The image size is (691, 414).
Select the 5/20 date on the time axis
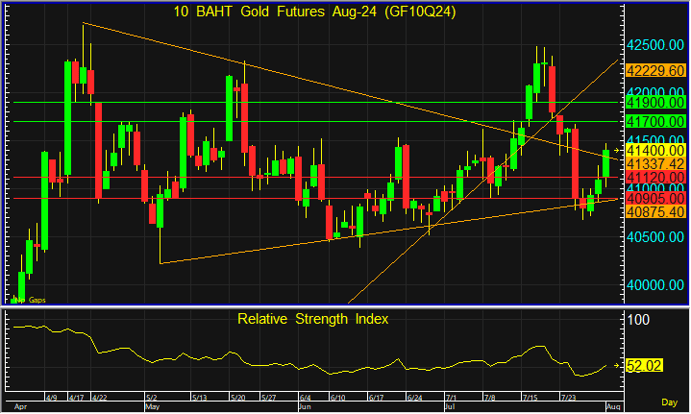pos(239,397)
